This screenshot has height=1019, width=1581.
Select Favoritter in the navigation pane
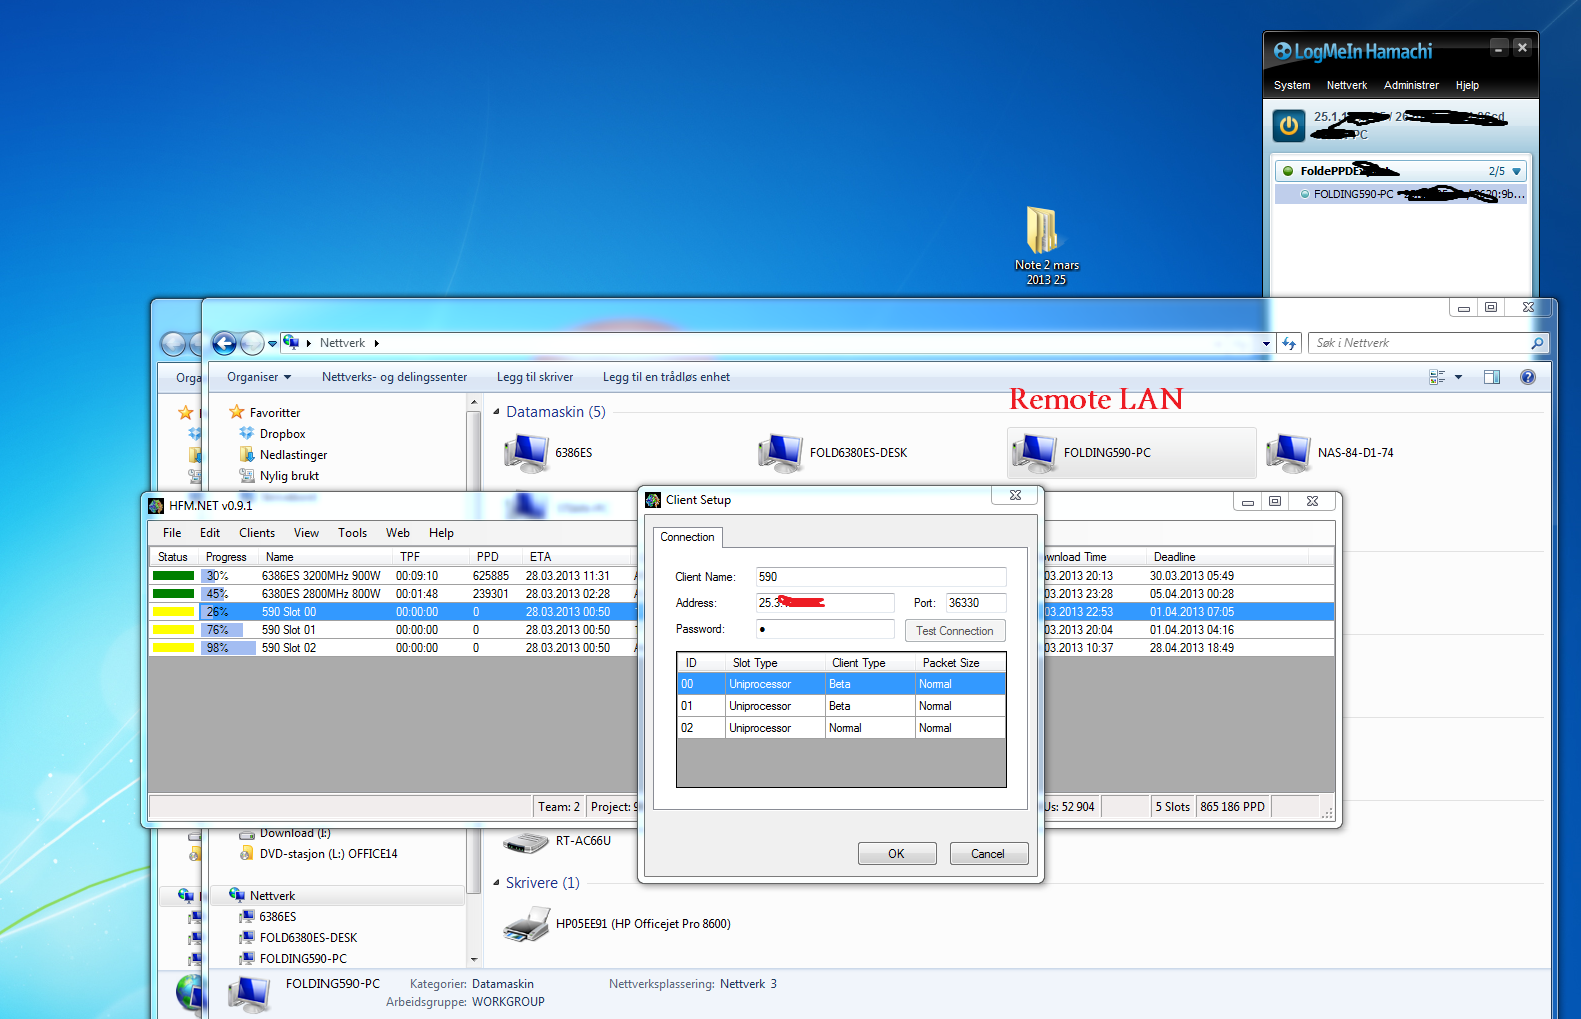point(264,412)
